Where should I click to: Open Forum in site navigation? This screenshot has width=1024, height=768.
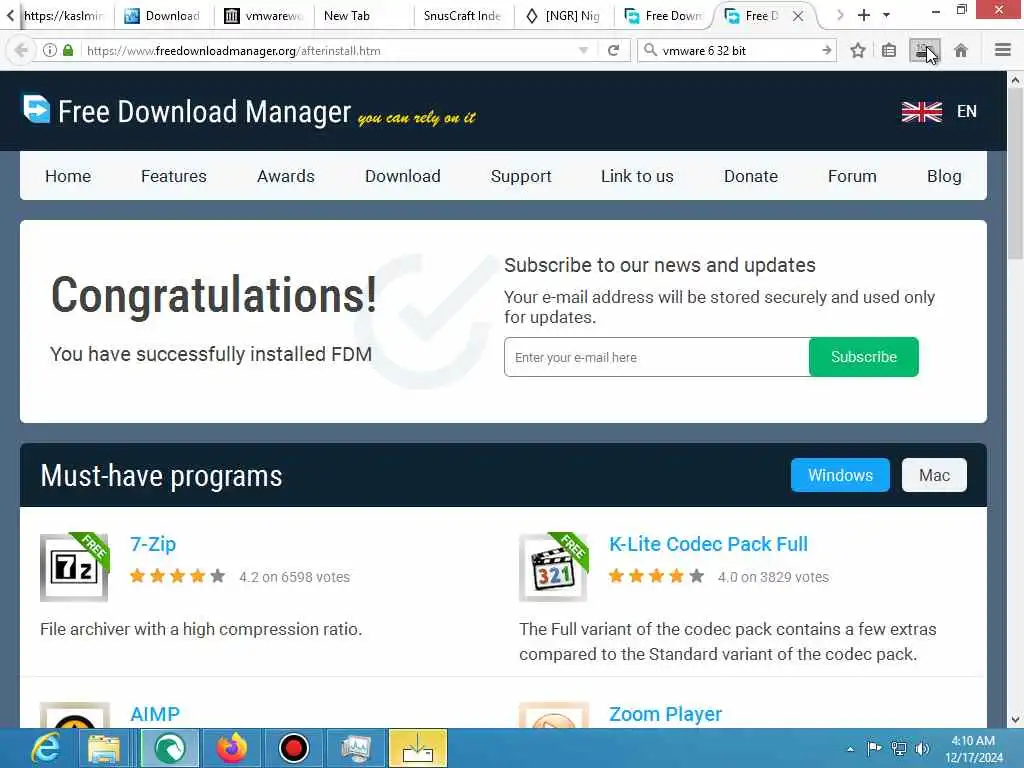point(852,176)
